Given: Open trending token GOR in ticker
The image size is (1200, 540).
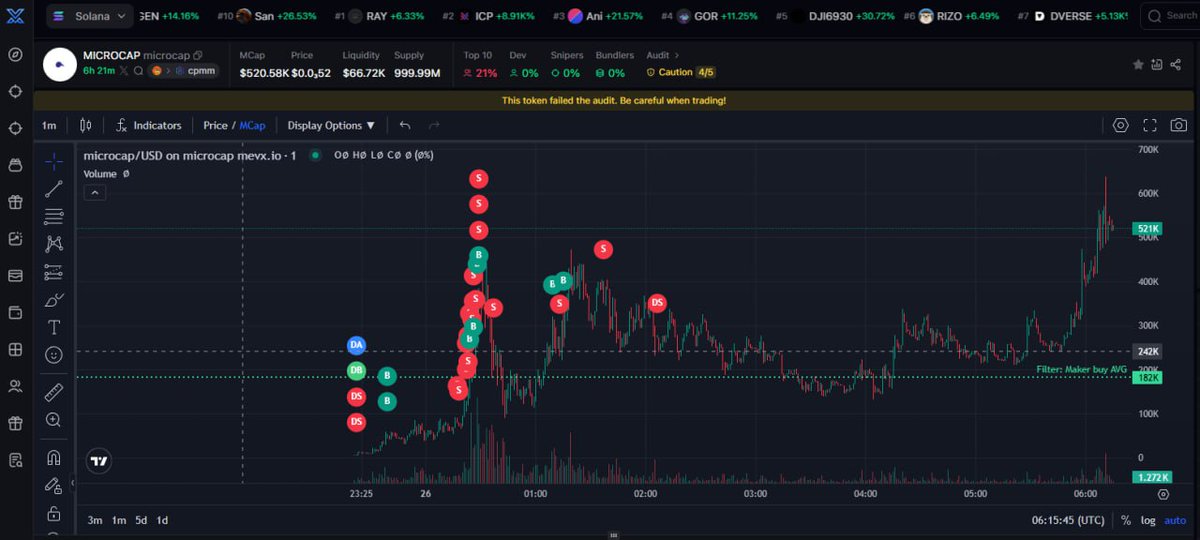Looking at the screenshot, I should 711,16.
